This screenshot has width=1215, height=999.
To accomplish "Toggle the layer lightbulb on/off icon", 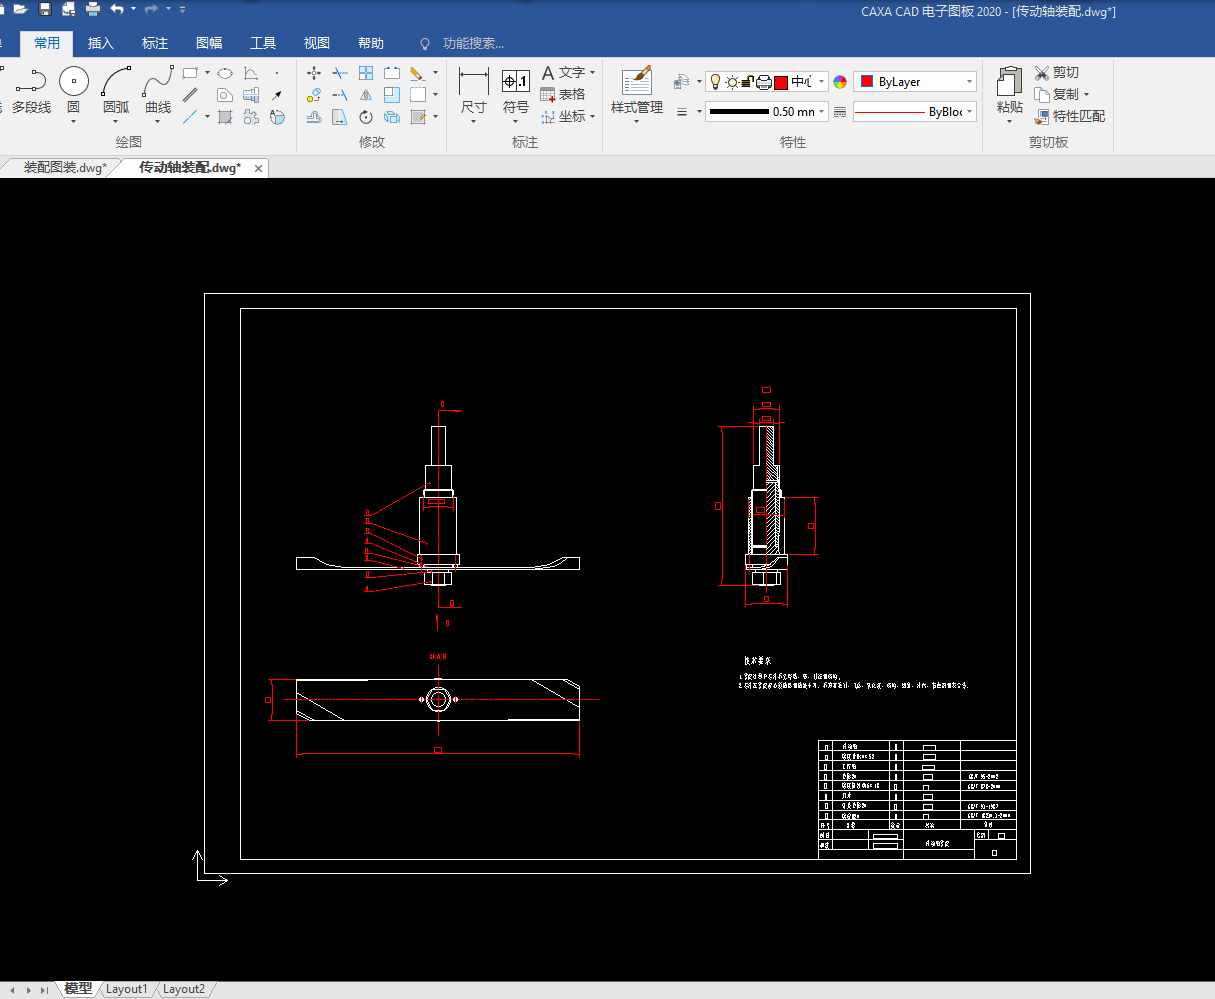I will (715, 82).
